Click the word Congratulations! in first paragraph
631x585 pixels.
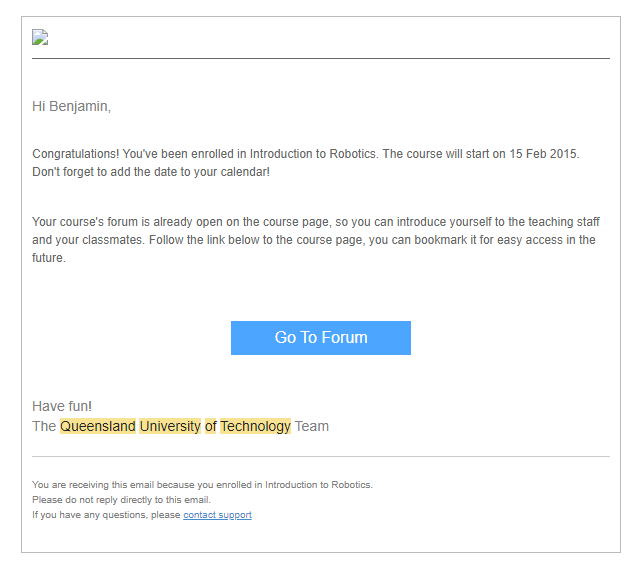75,154
